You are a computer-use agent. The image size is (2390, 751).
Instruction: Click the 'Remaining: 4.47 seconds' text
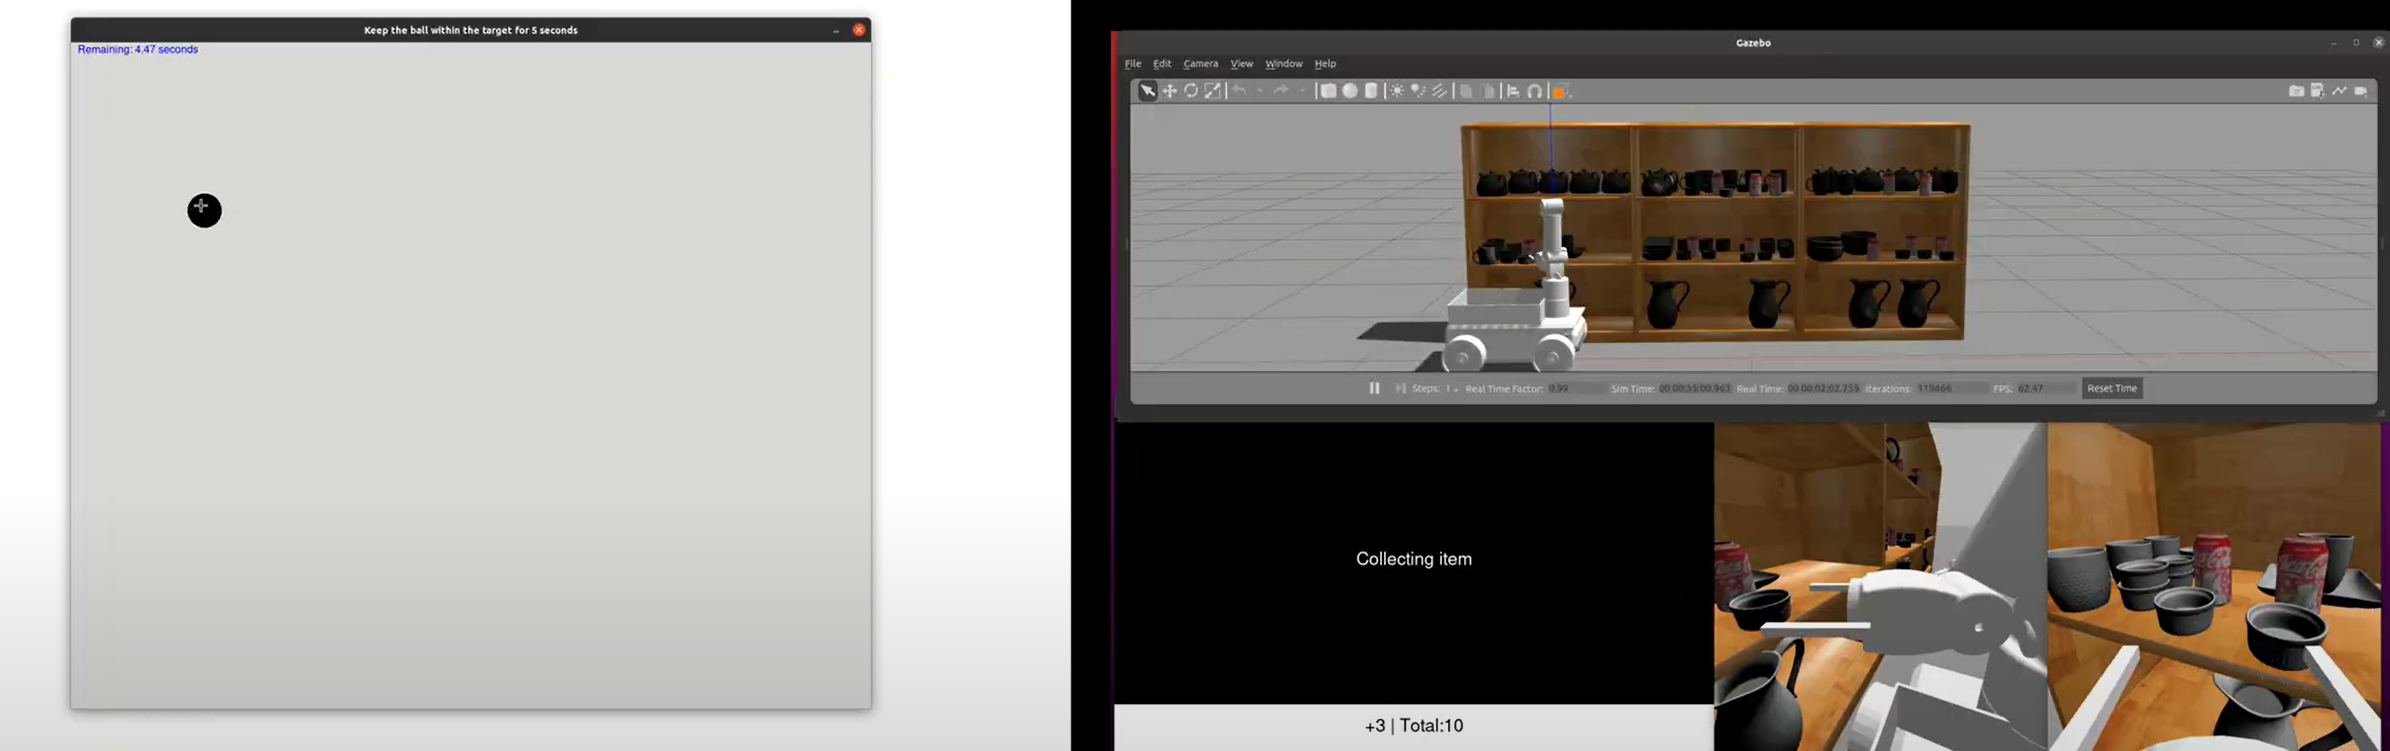pyautogui.click(x=138, y=49)
